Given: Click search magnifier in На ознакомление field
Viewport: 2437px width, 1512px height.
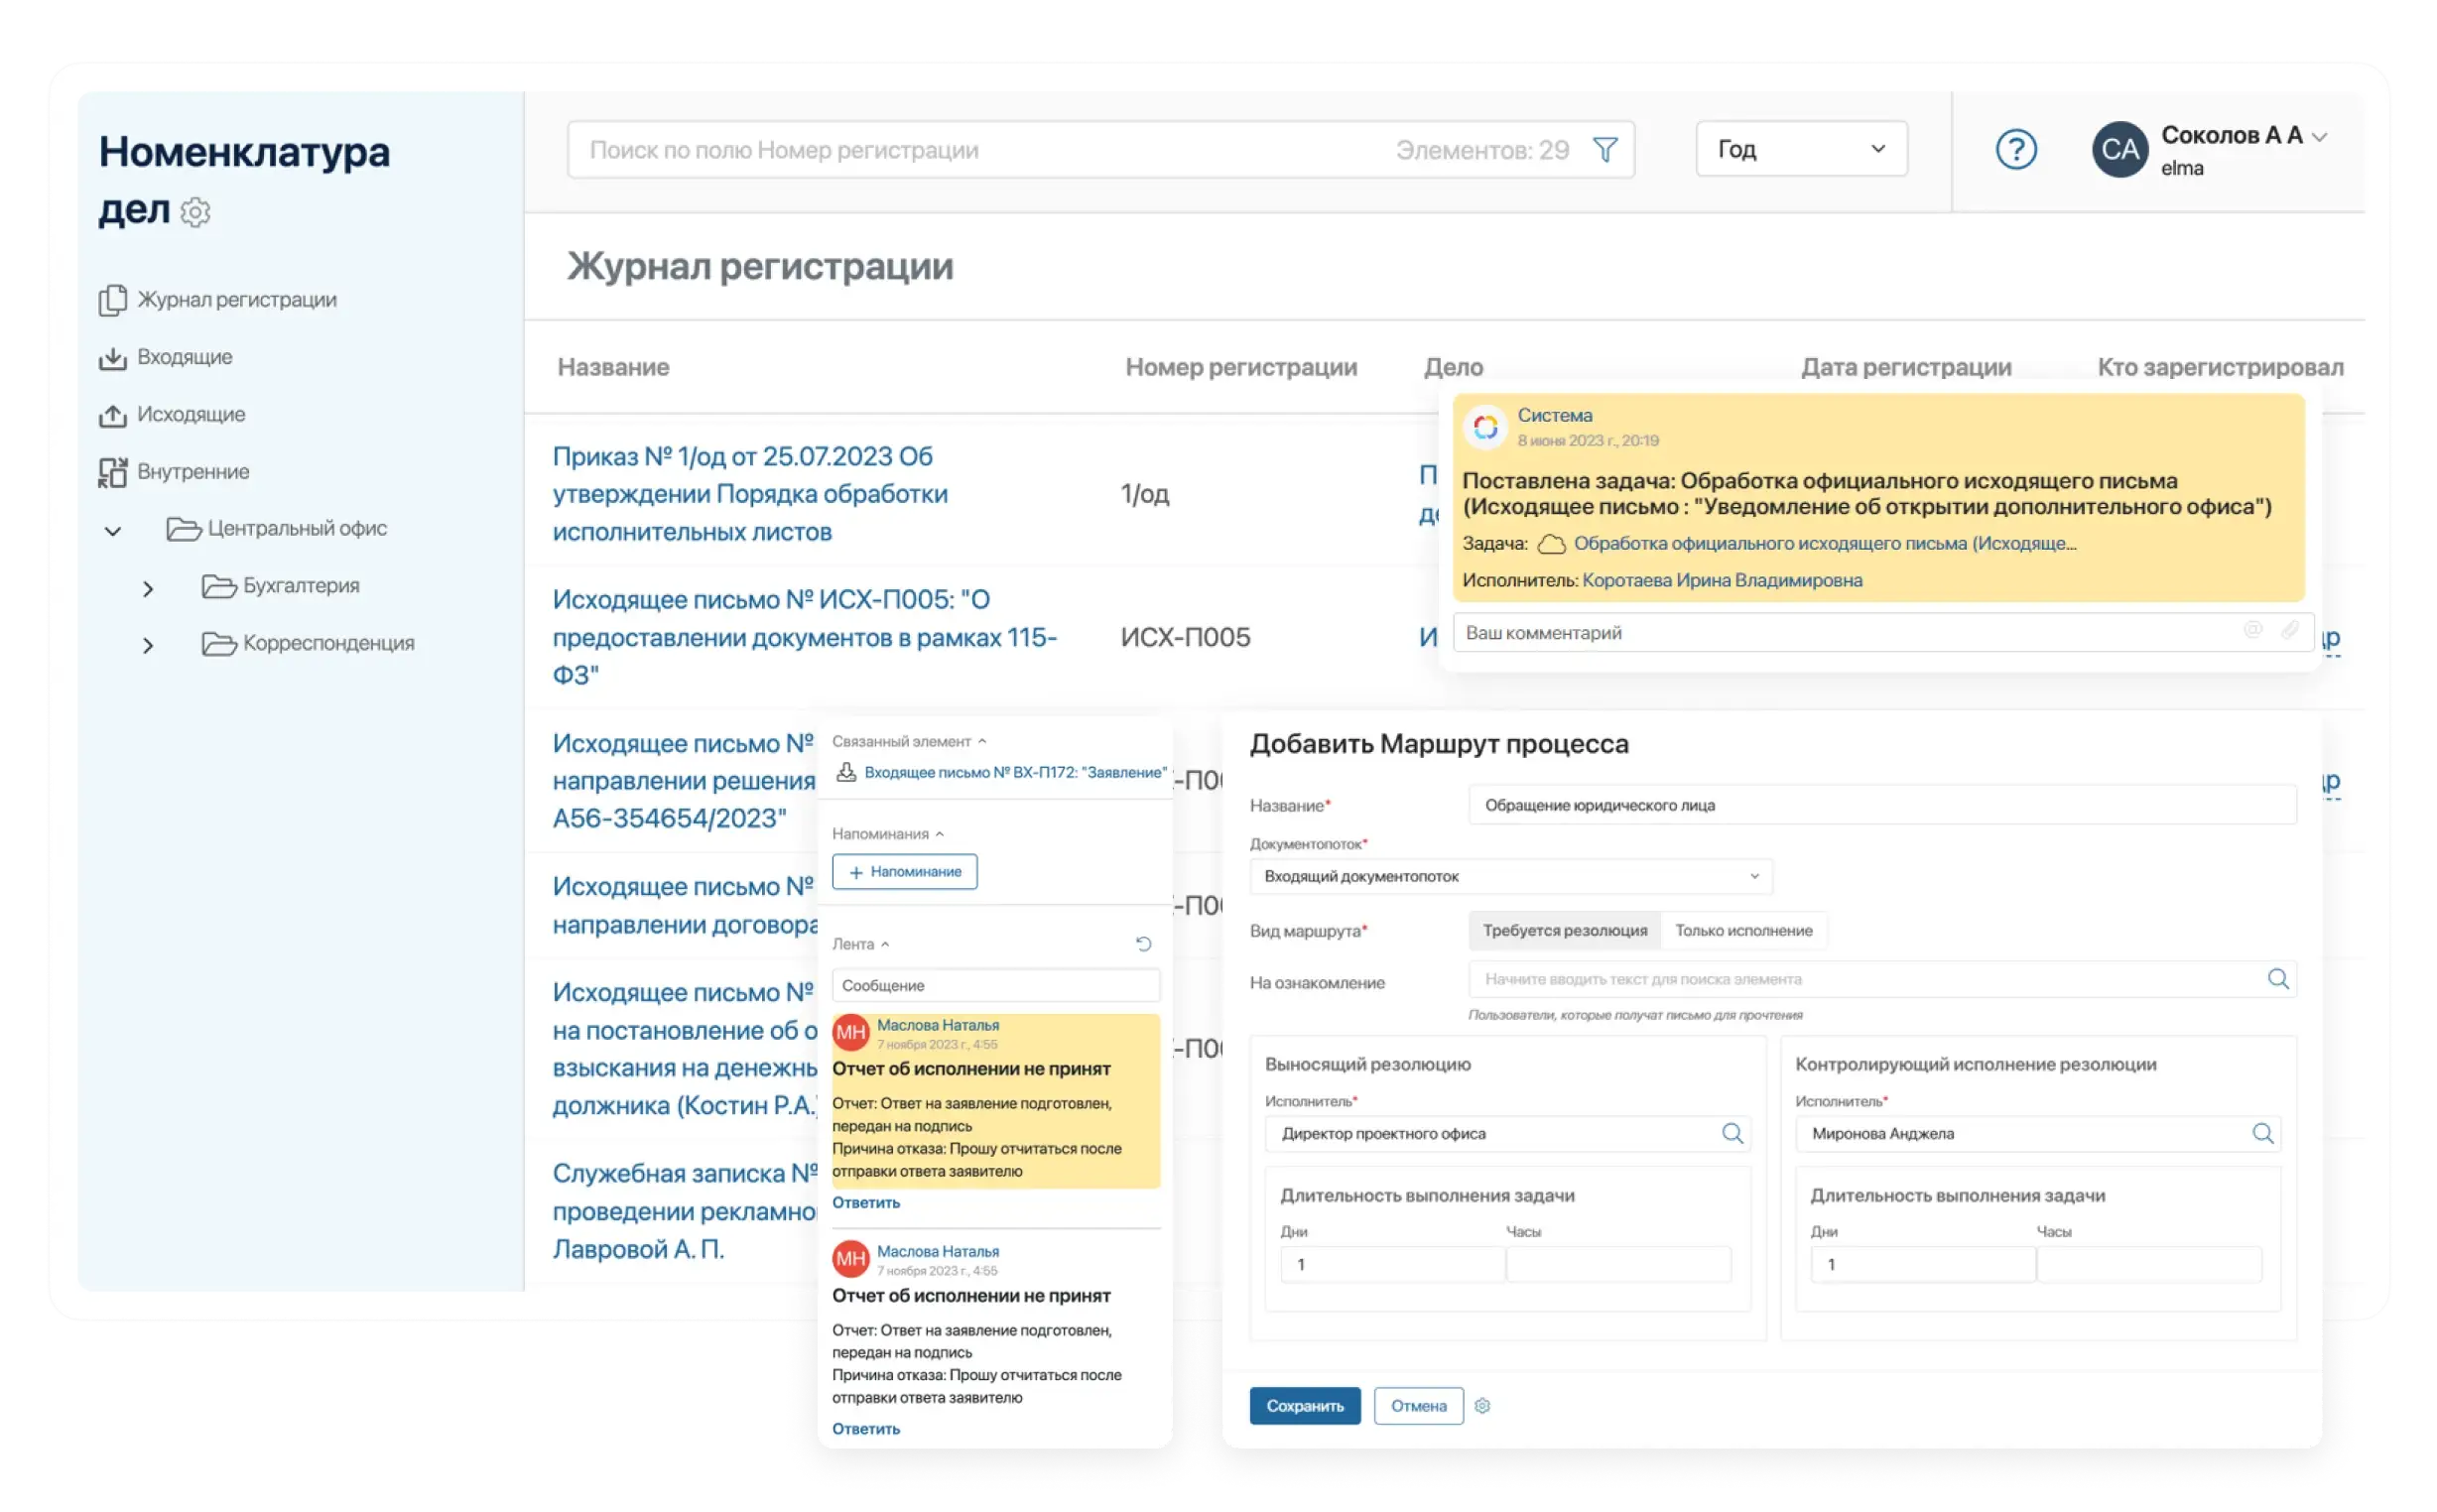Looking at the screenshot, I should (x=2277, y=979).
